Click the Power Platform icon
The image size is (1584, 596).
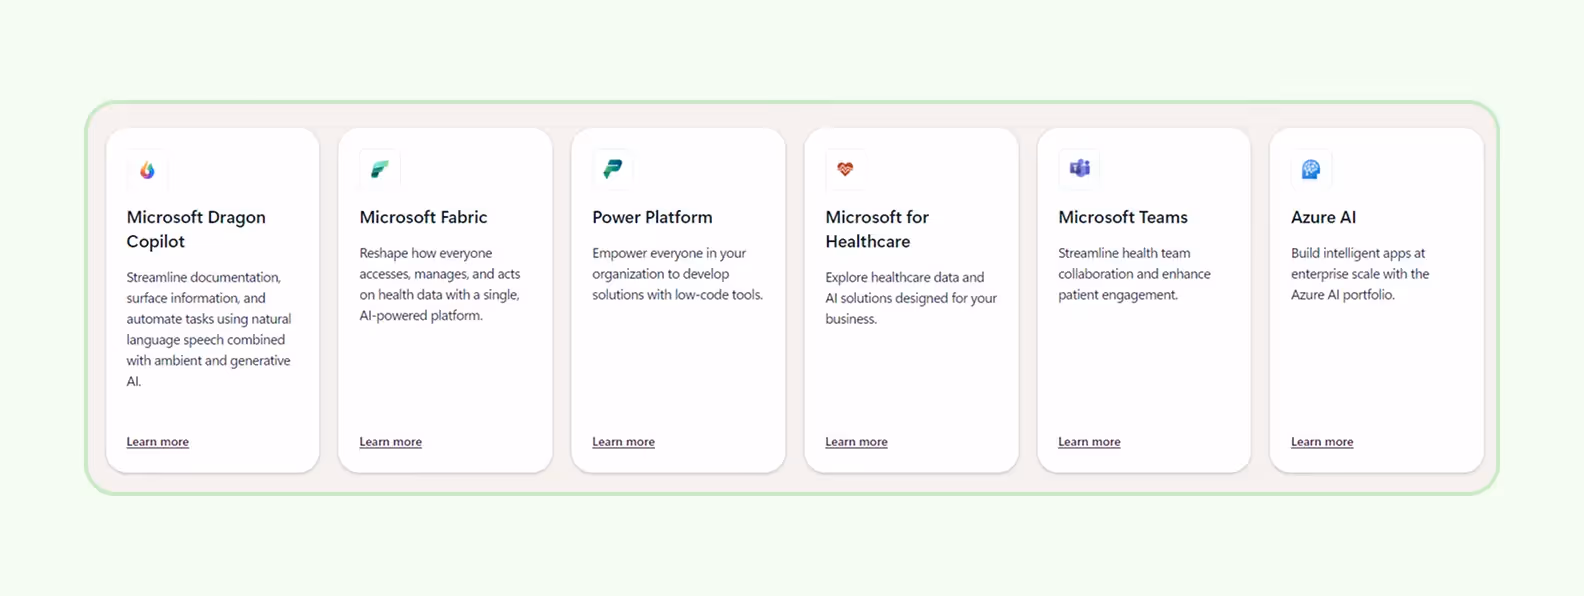pos(612,169)
